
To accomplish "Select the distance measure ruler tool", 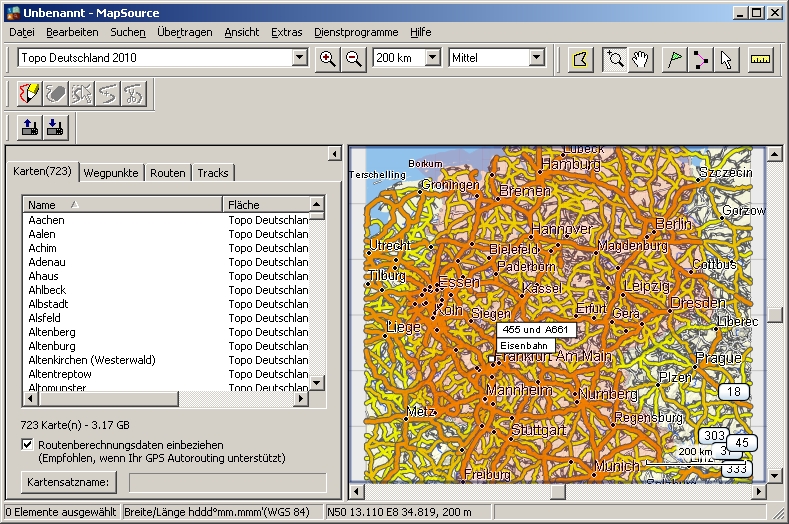I will (x=760, y=59).
